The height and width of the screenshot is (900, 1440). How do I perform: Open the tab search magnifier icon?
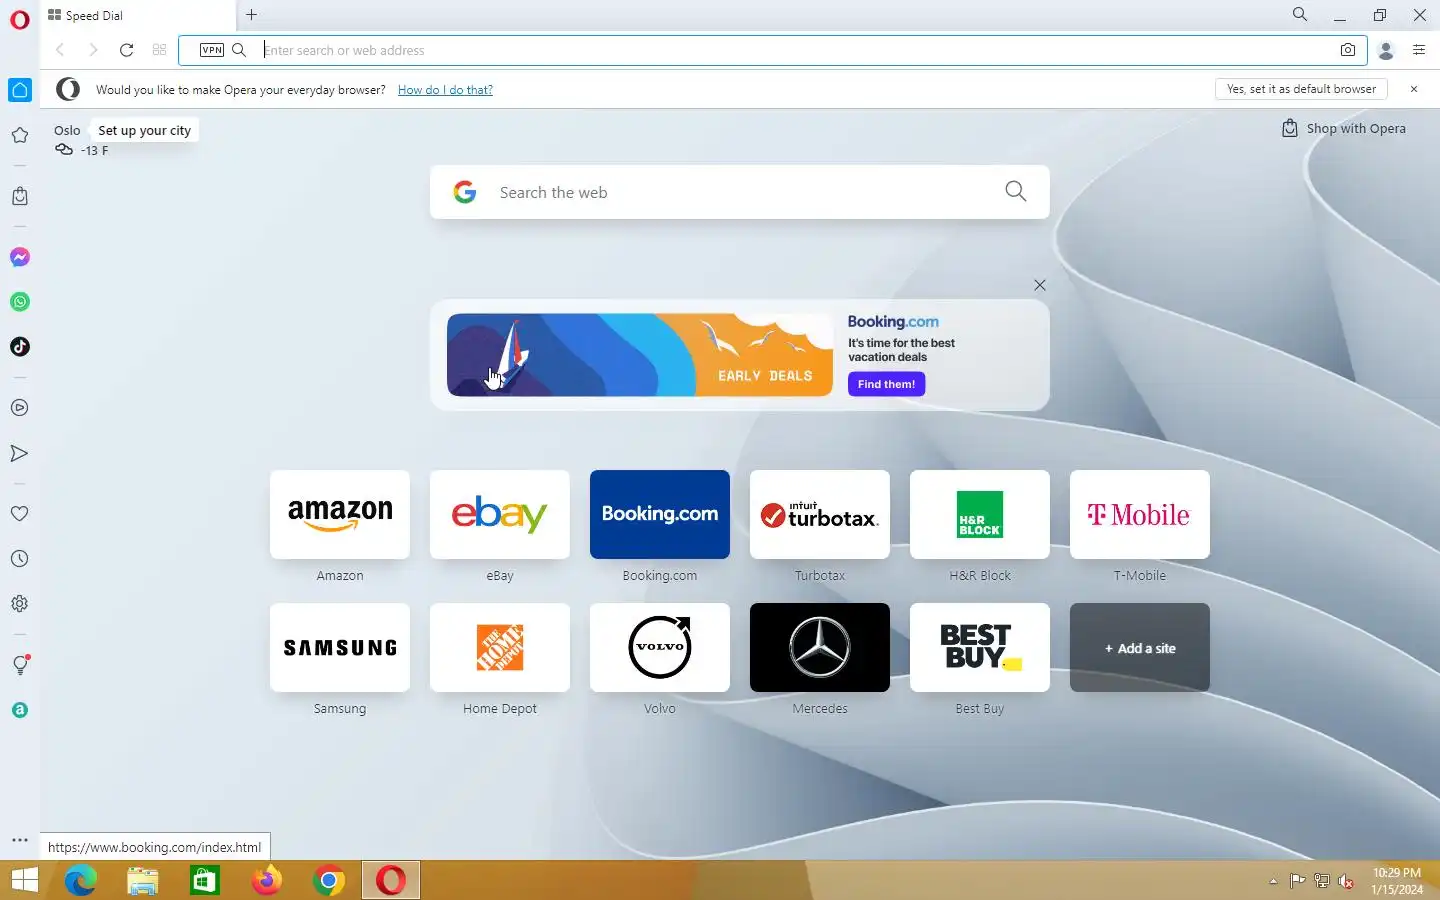[1300, 15]
